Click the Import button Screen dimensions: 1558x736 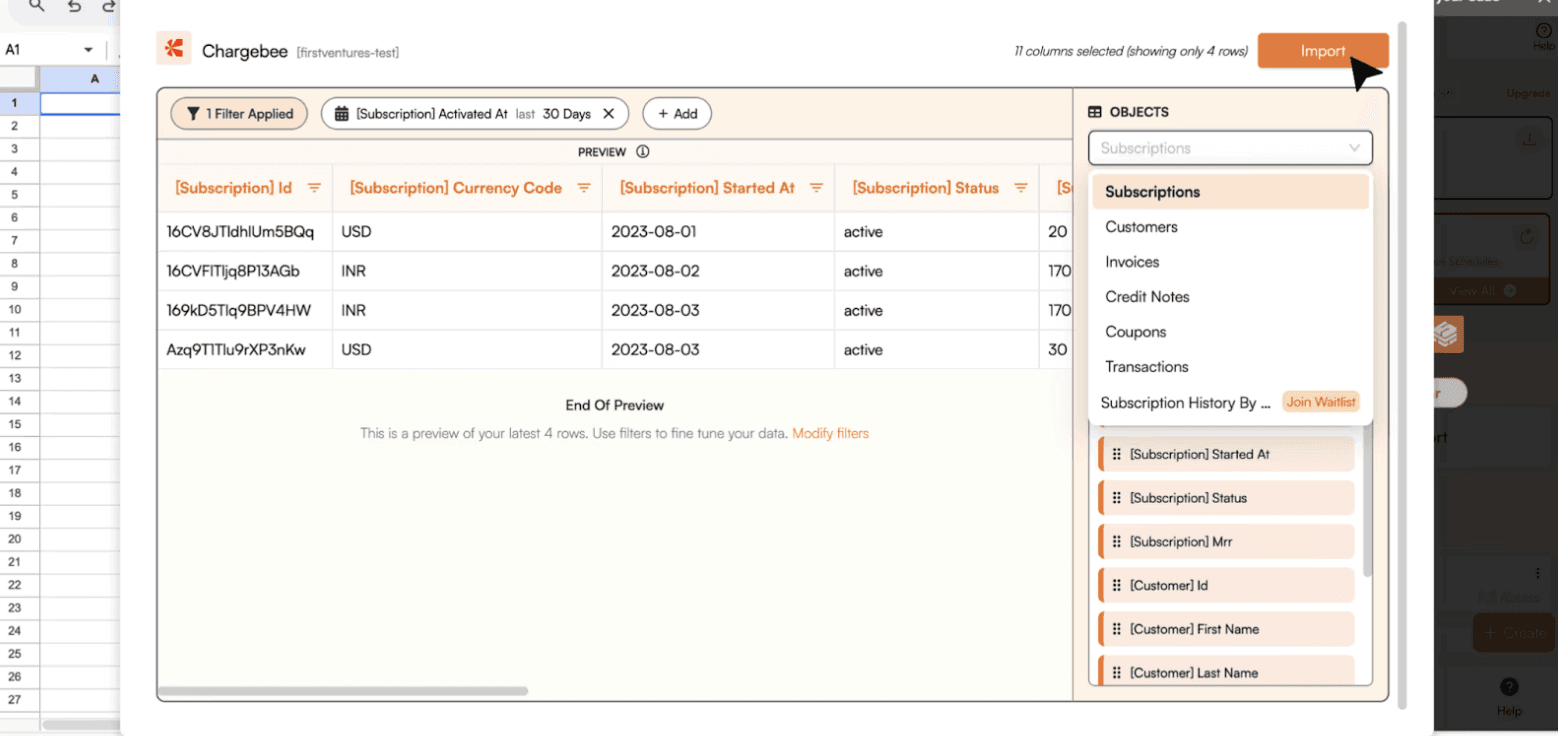pos(1323,51)
